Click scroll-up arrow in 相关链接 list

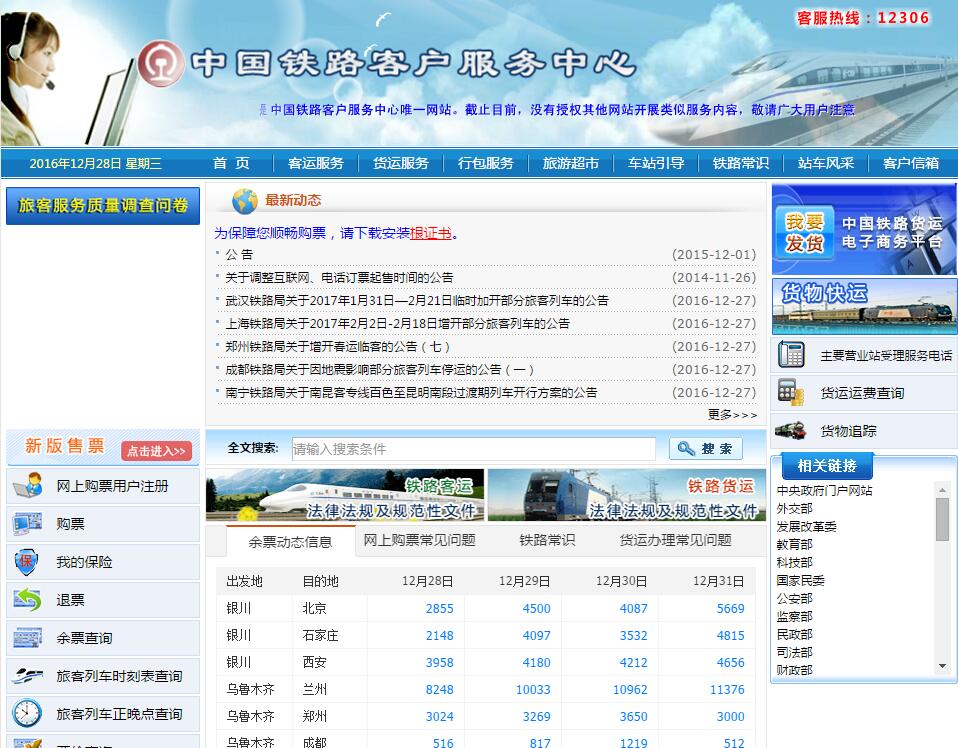click(942, 490)
